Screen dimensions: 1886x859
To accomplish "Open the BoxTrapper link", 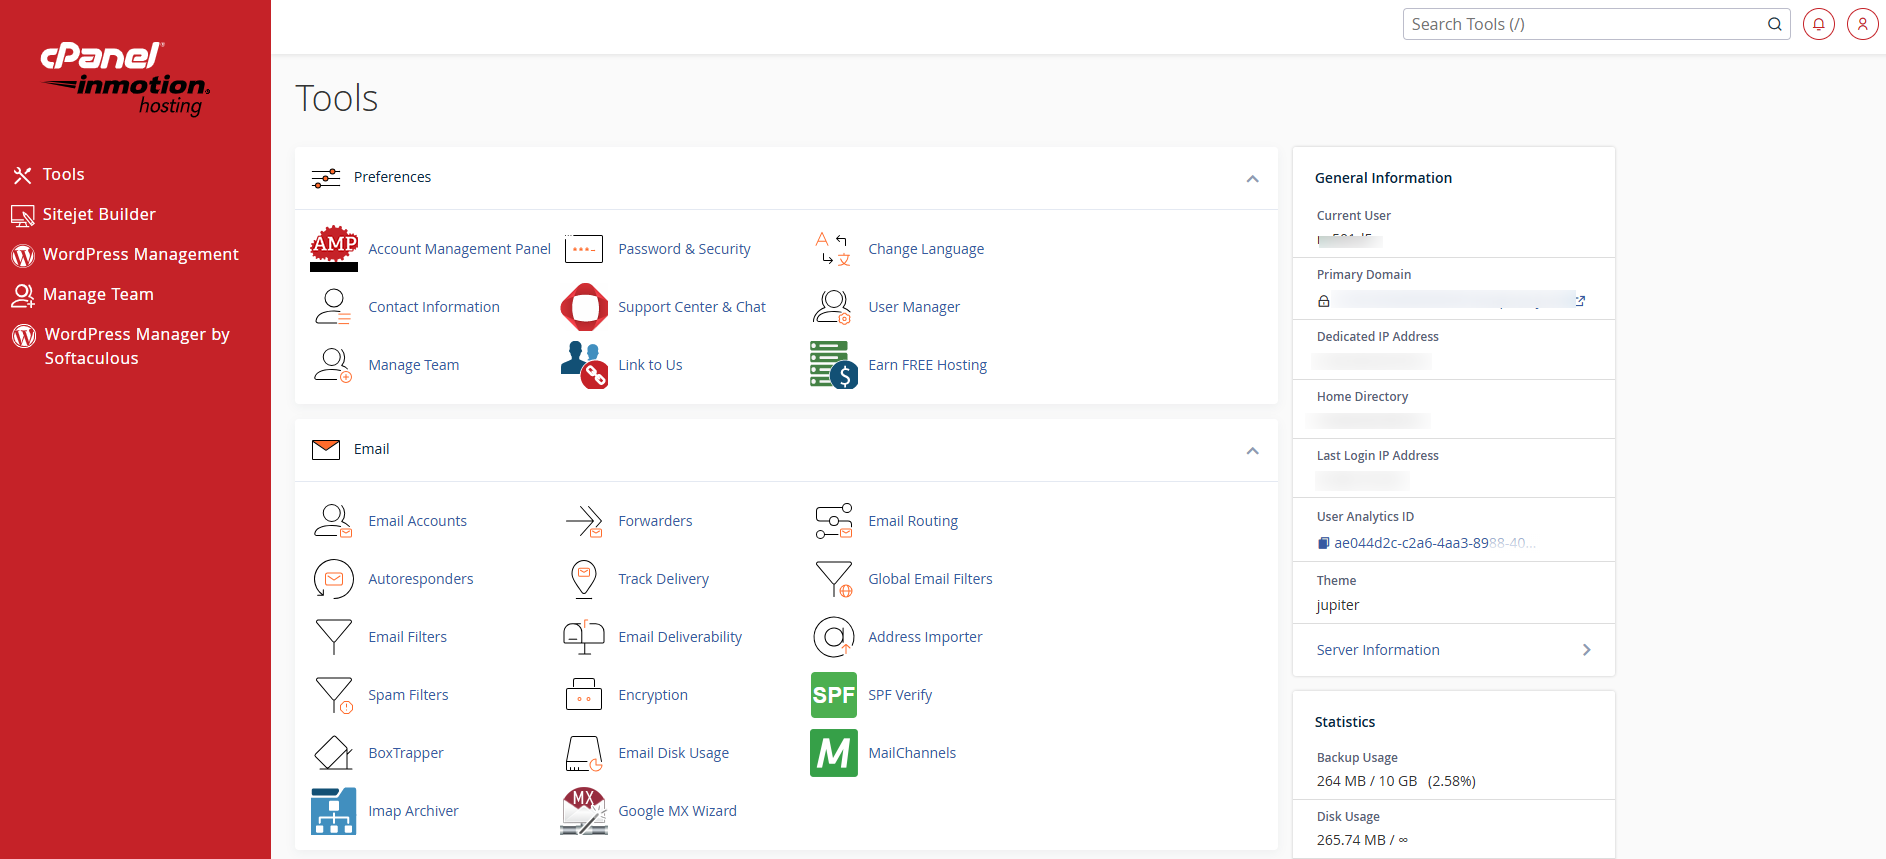I will (406, 753).
